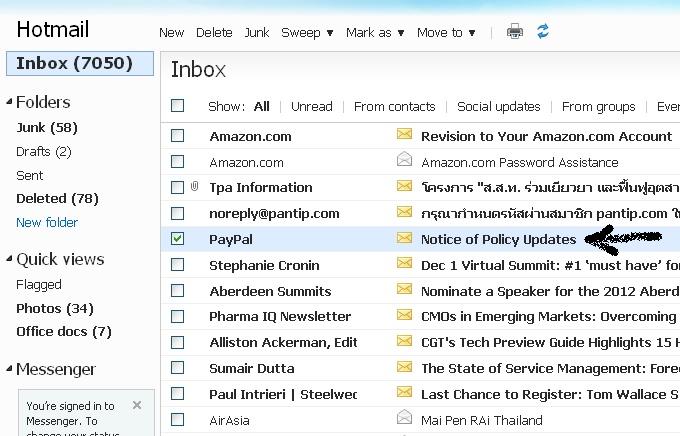Open the Sweep dropdown menu

pos(307,33)
